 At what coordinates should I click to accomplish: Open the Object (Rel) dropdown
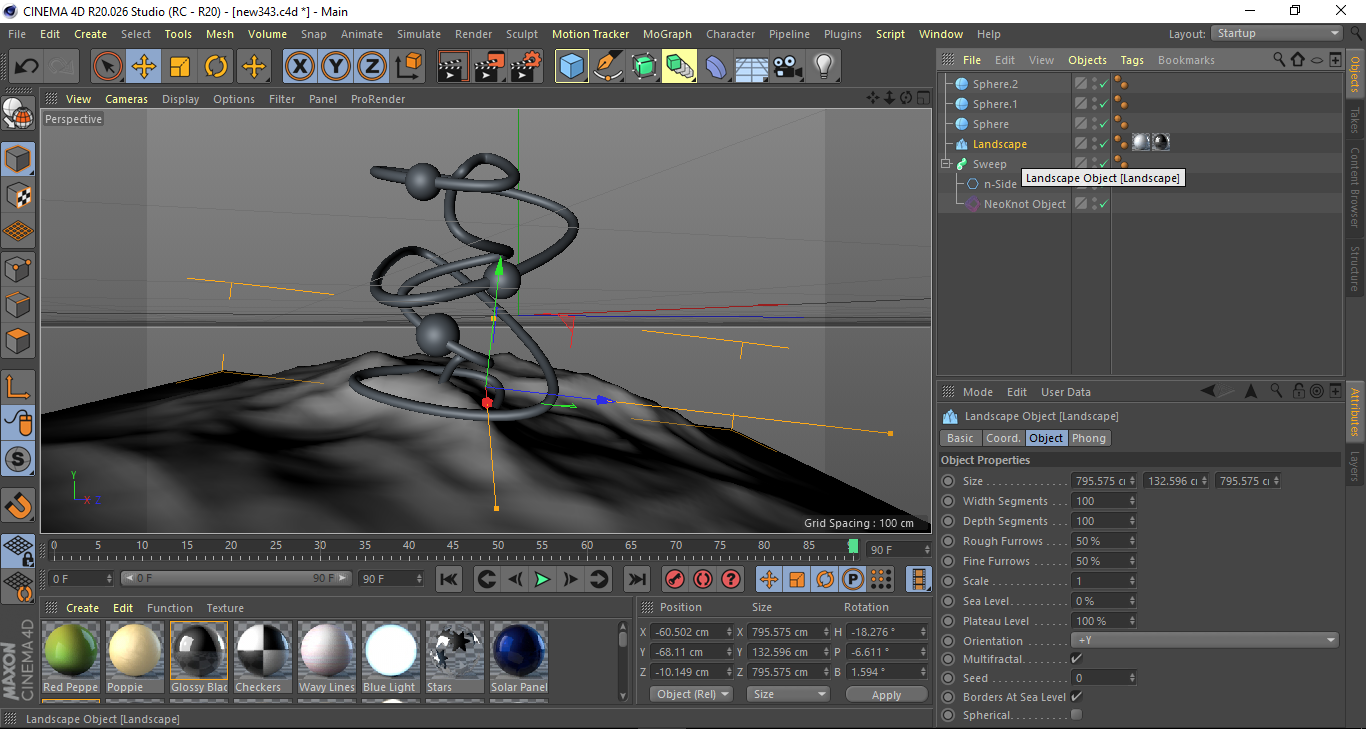(691, 694)
